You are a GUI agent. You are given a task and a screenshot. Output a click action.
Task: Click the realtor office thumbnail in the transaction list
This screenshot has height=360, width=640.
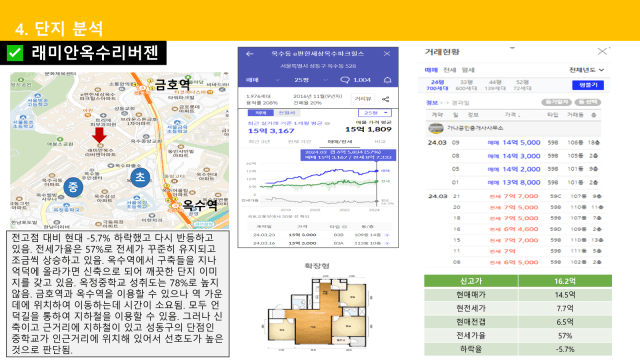(436, 128)
